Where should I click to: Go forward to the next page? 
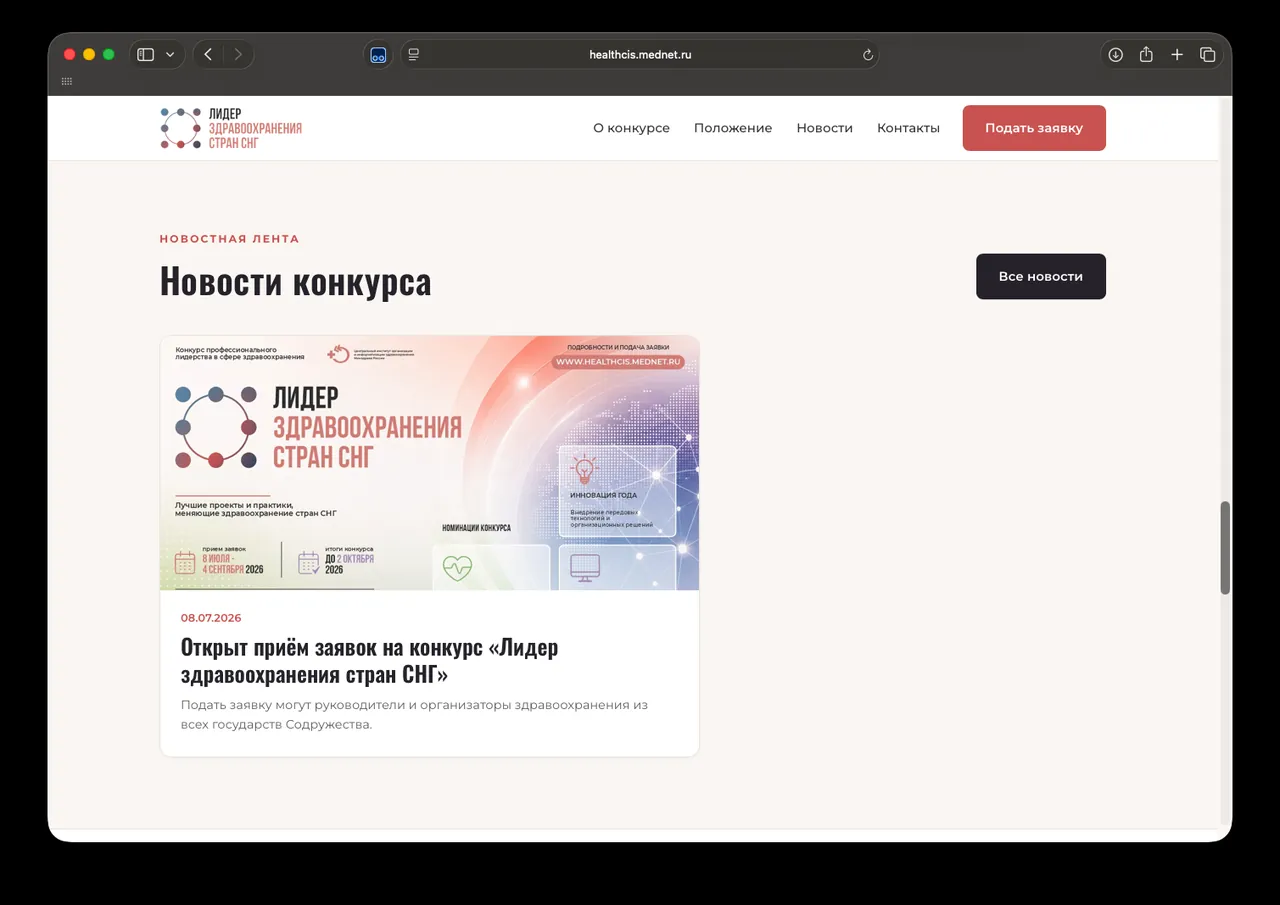click(x=238, y=55)
